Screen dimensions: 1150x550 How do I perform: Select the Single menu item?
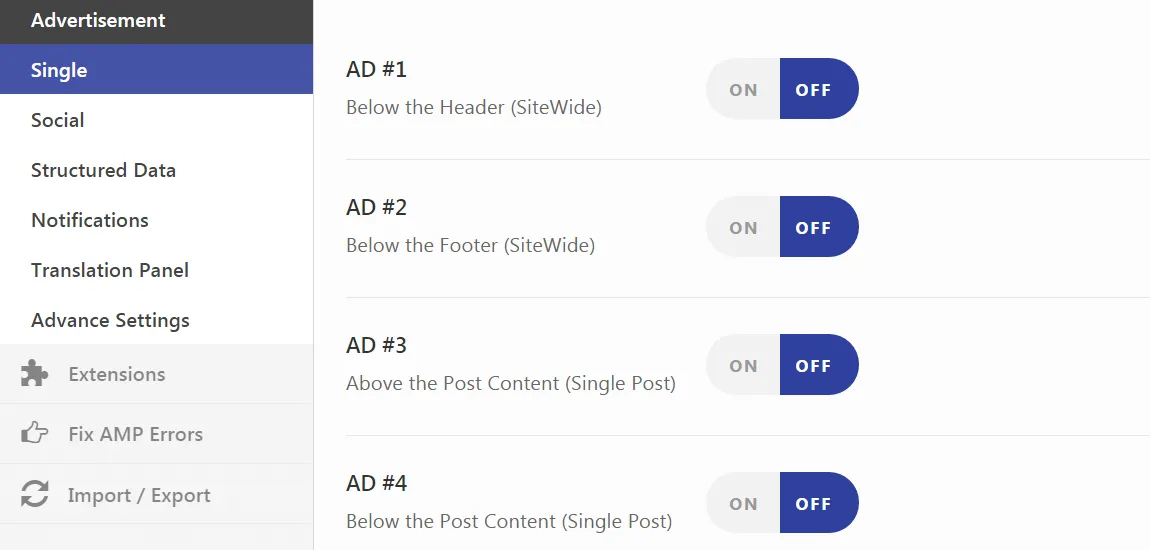click(59, 70)
